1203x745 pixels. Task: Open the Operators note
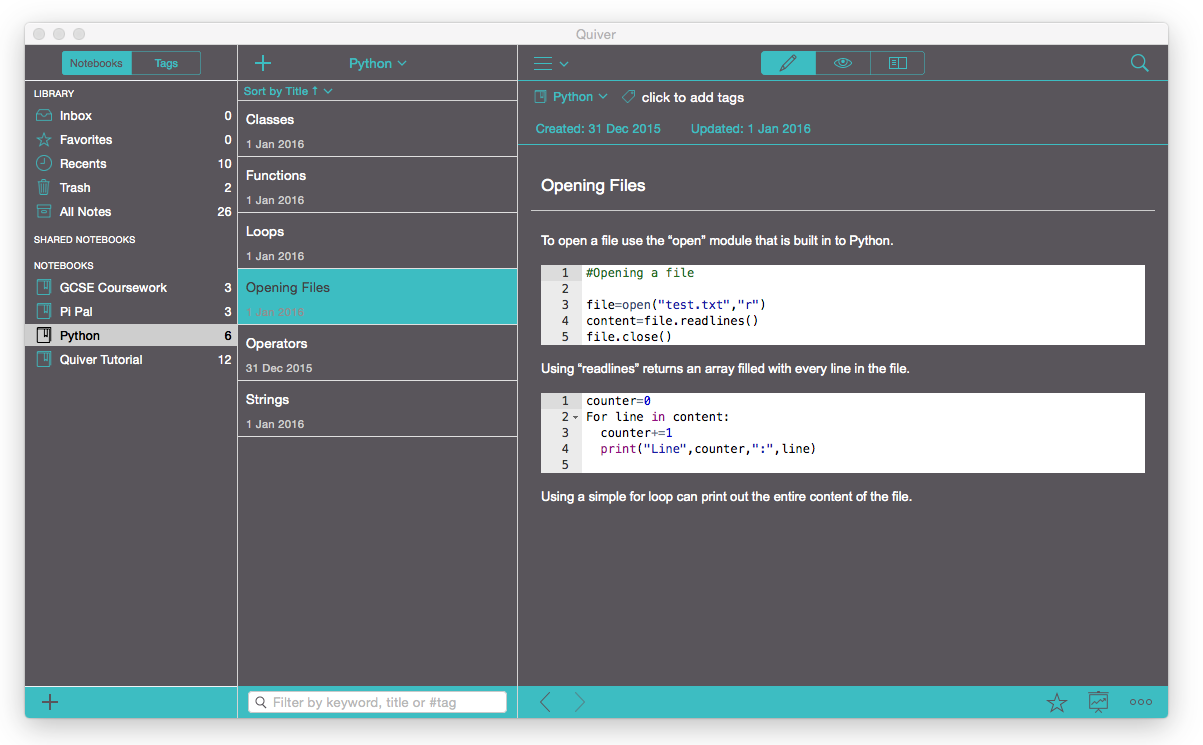[377, 353]
